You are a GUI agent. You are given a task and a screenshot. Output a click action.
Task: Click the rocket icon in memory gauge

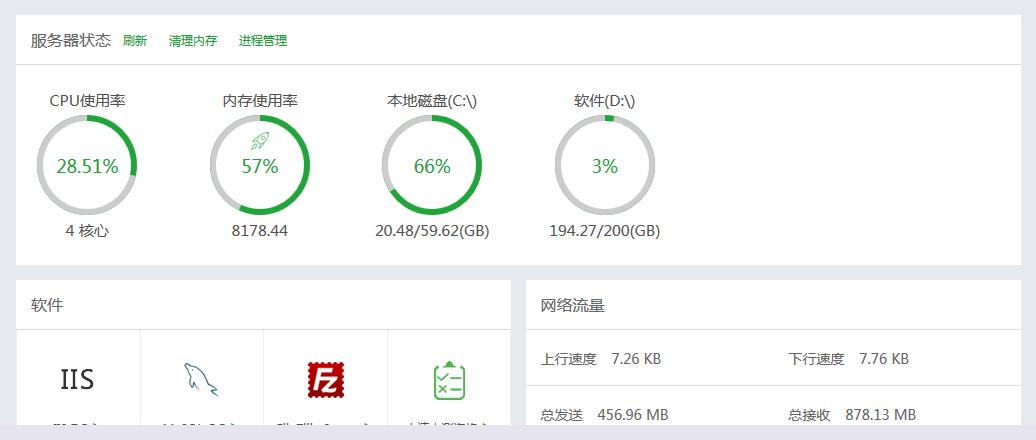(x=260, y=140)
